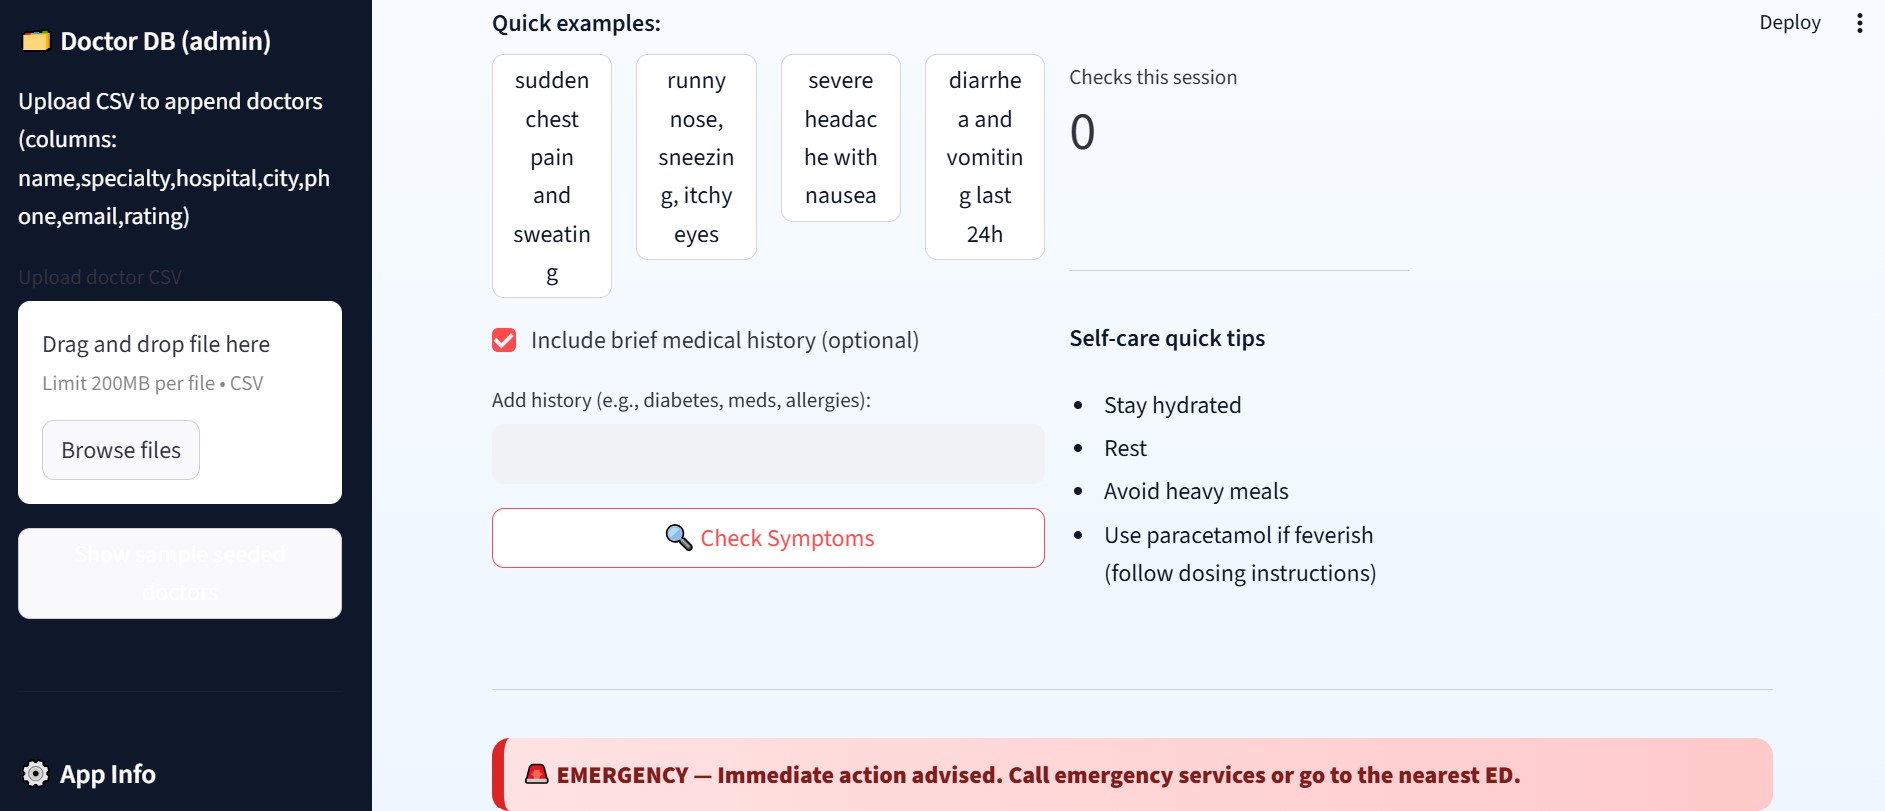Click the siren icon in the emergency banner
This screenshot has height=811, width=1885.
coord(538,774)
